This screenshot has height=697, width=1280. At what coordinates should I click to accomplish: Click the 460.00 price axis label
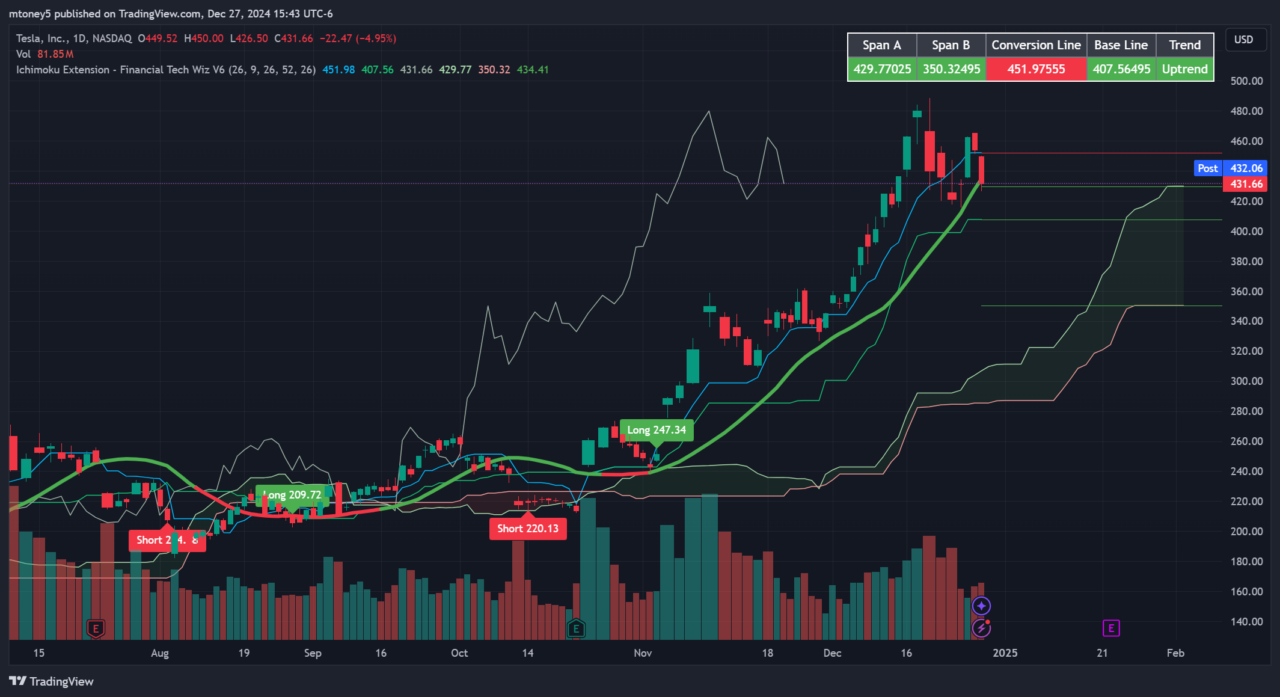pyautogui.click(x=1246, y=141)
